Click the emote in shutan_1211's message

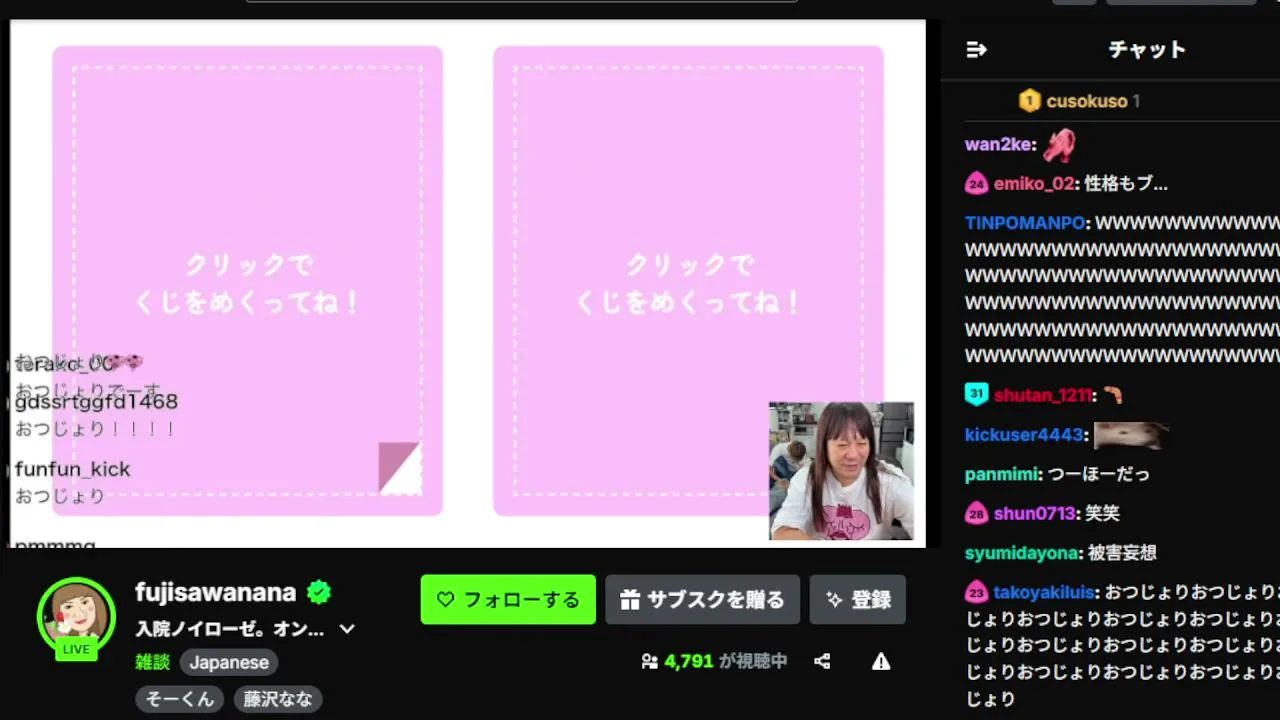[x=1112, y=395]
